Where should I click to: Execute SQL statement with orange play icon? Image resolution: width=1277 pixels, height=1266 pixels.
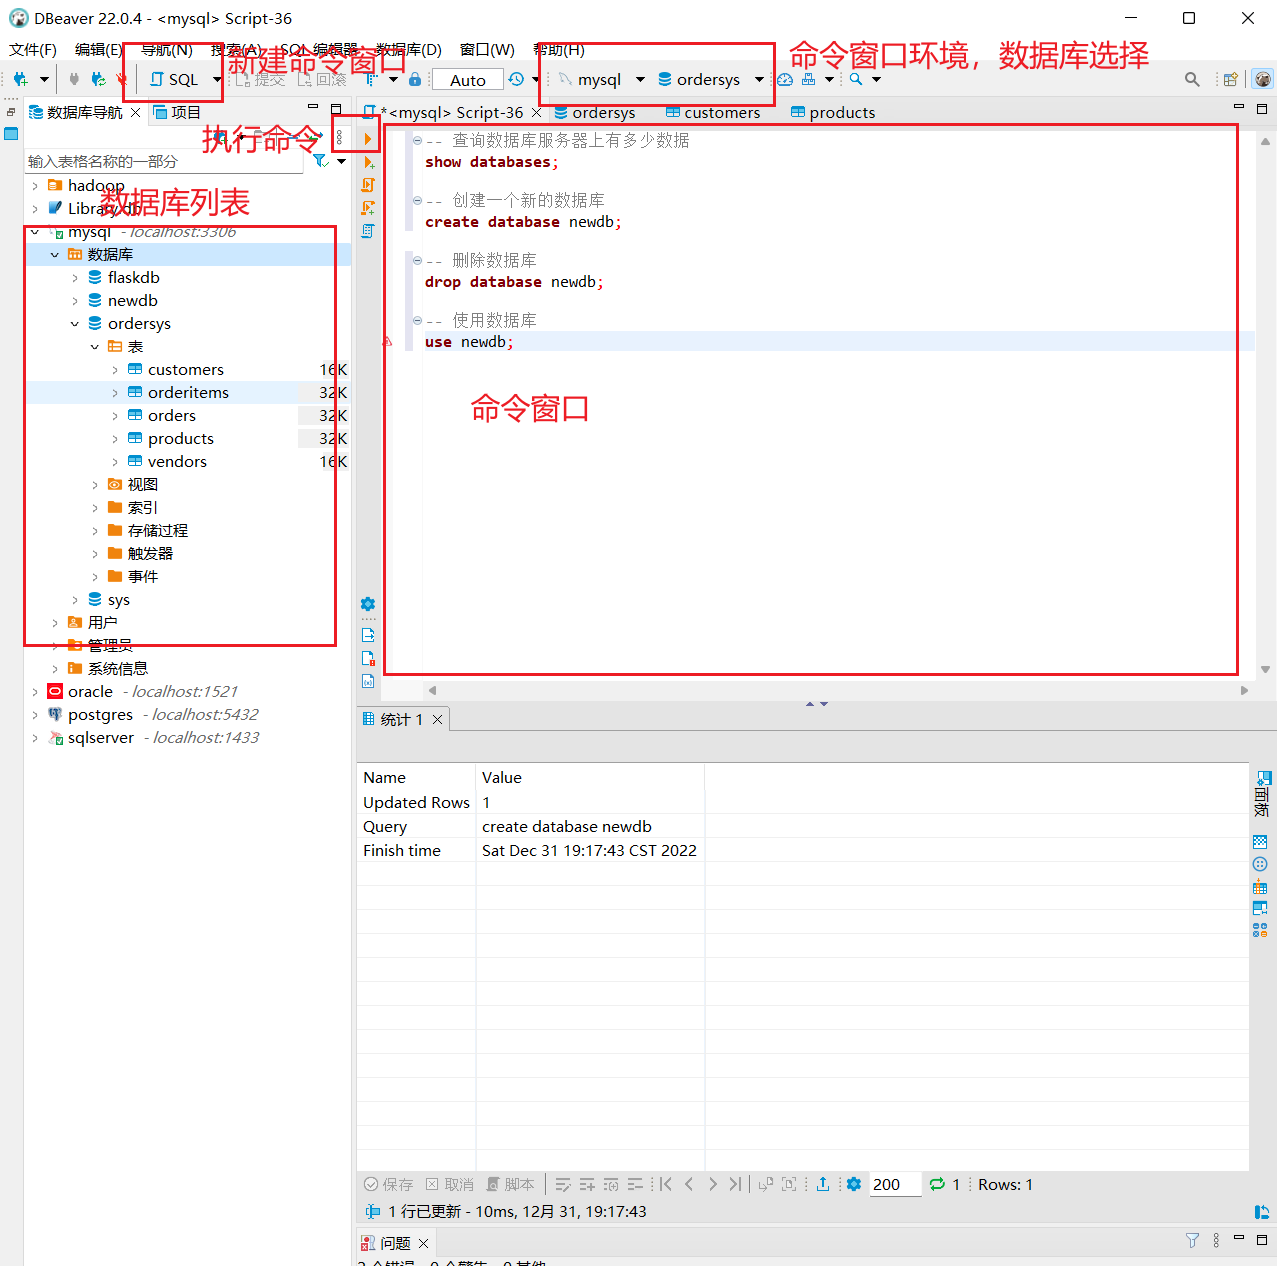pyautogui.click(x=368, y=138)
